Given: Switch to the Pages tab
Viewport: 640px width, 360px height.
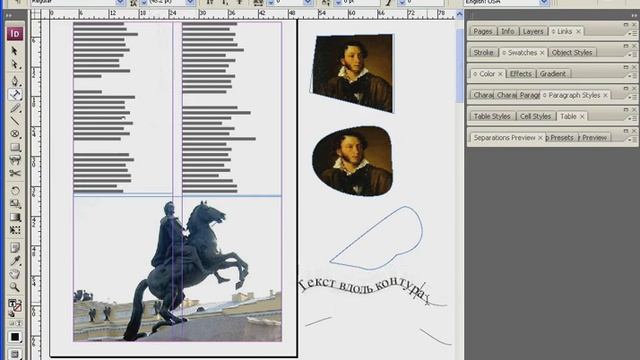Looking at the screenshot, I should coord(482,31).
